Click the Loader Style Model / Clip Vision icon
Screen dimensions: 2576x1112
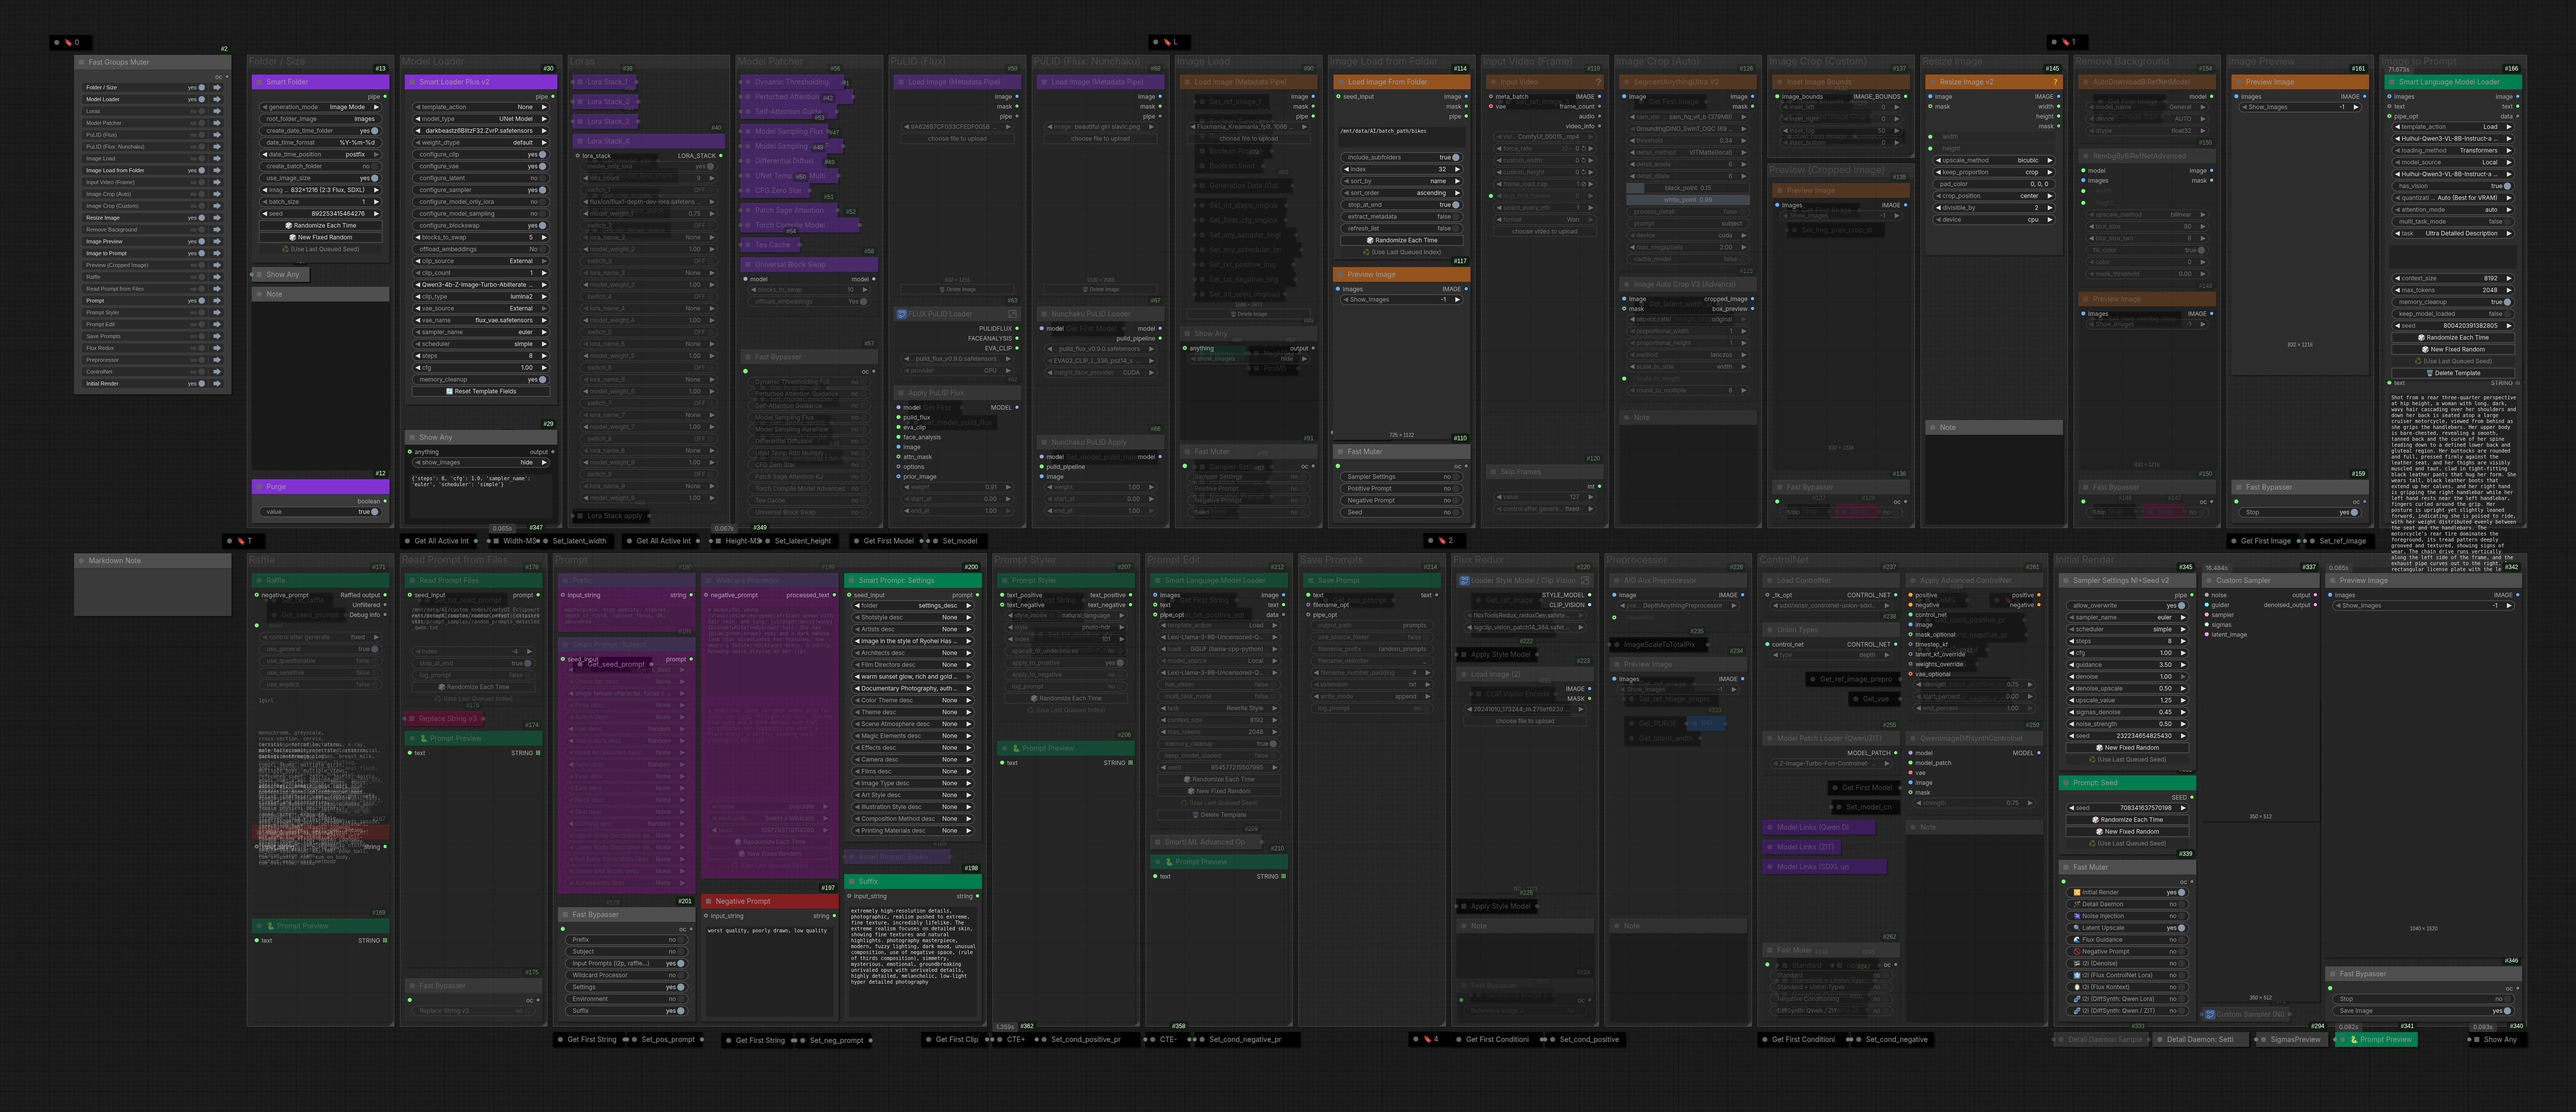[x=1464, y=580]
